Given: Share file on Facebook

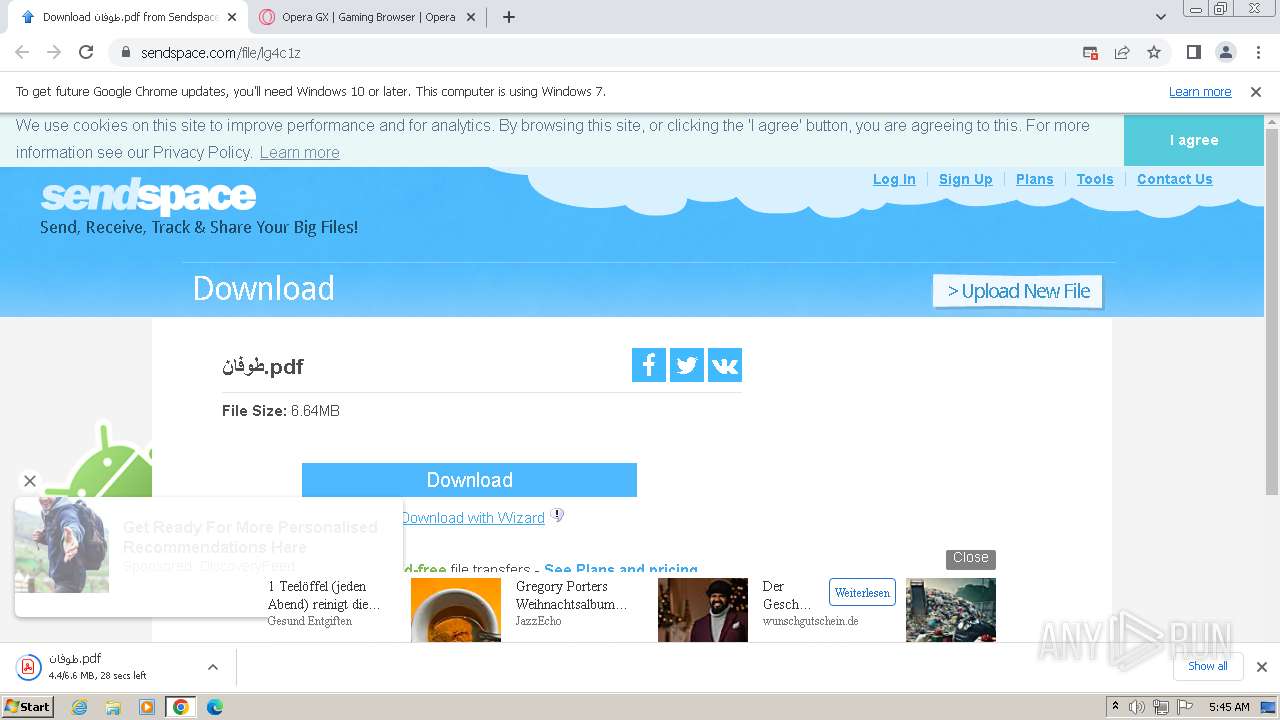Looking at the screenshot, I should [649, 365].
